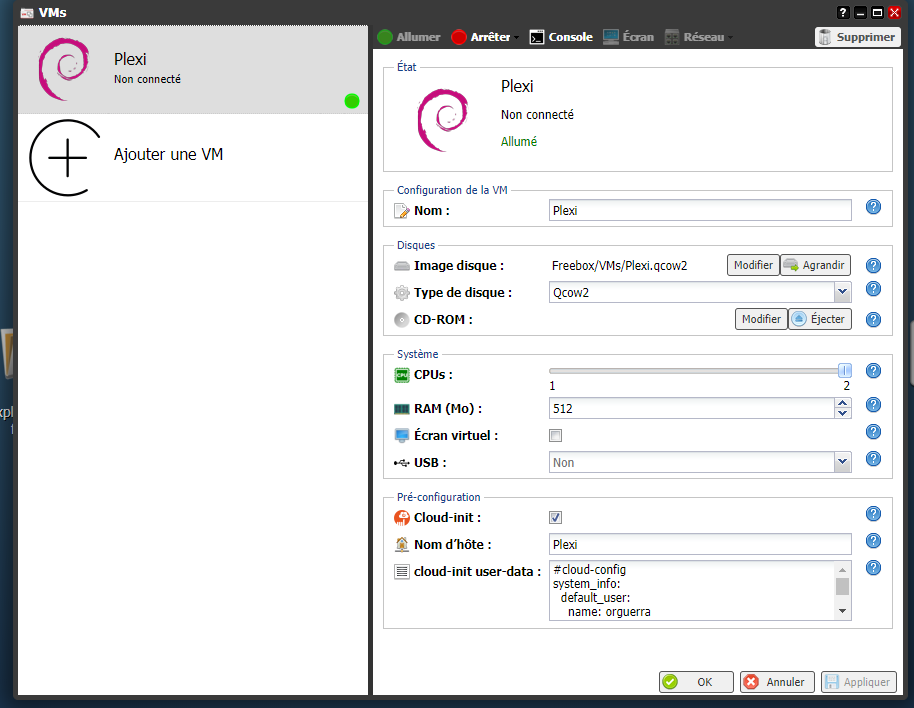Click the cloud-init user-data list icon
The height and width of the screenshot is (708, 914).
click(x=402, y=572)
